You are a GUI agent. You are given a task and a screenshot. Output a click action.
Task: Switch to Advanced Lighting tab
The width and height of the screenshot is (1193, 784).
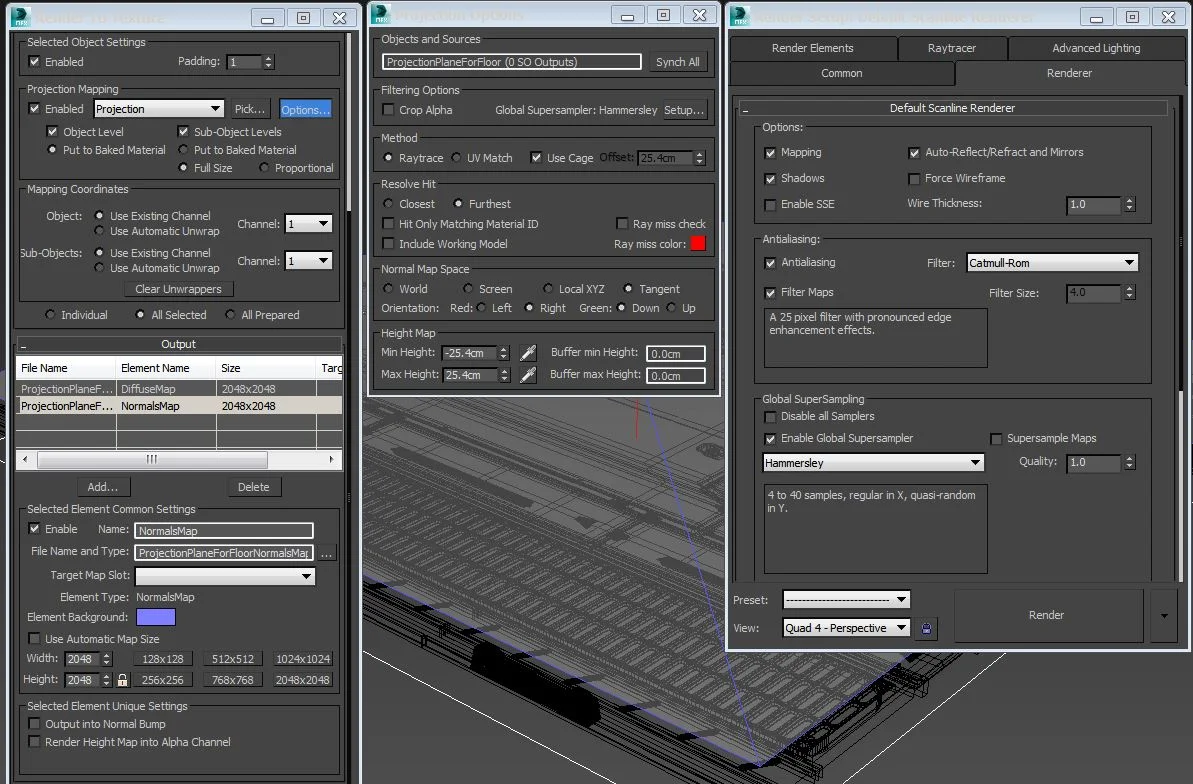1096,48
